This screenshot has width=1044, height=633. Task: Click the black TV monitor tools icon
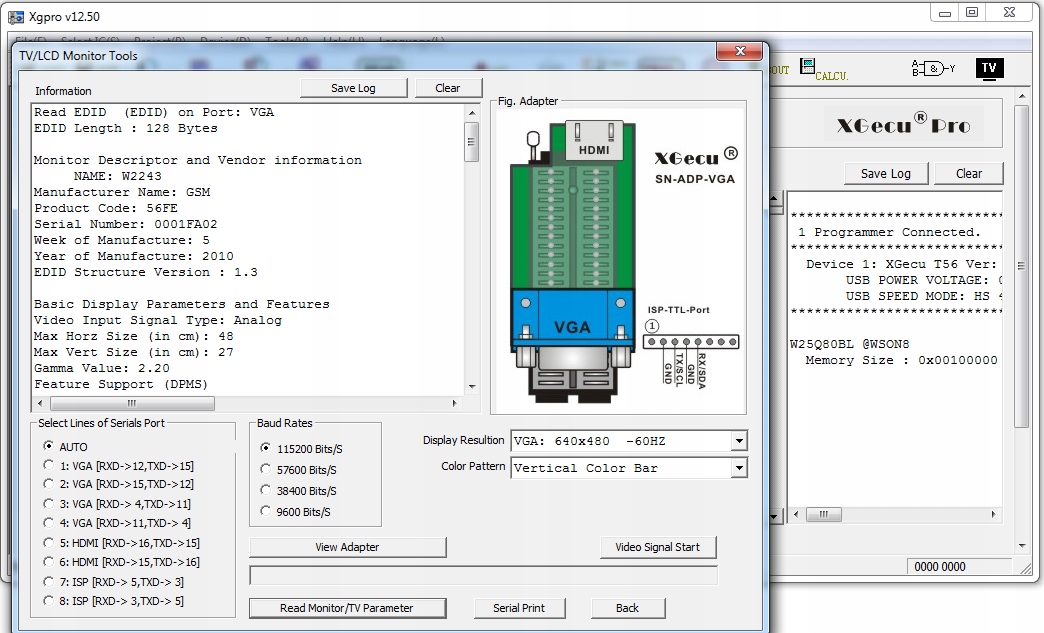click(x=988, y=68)
